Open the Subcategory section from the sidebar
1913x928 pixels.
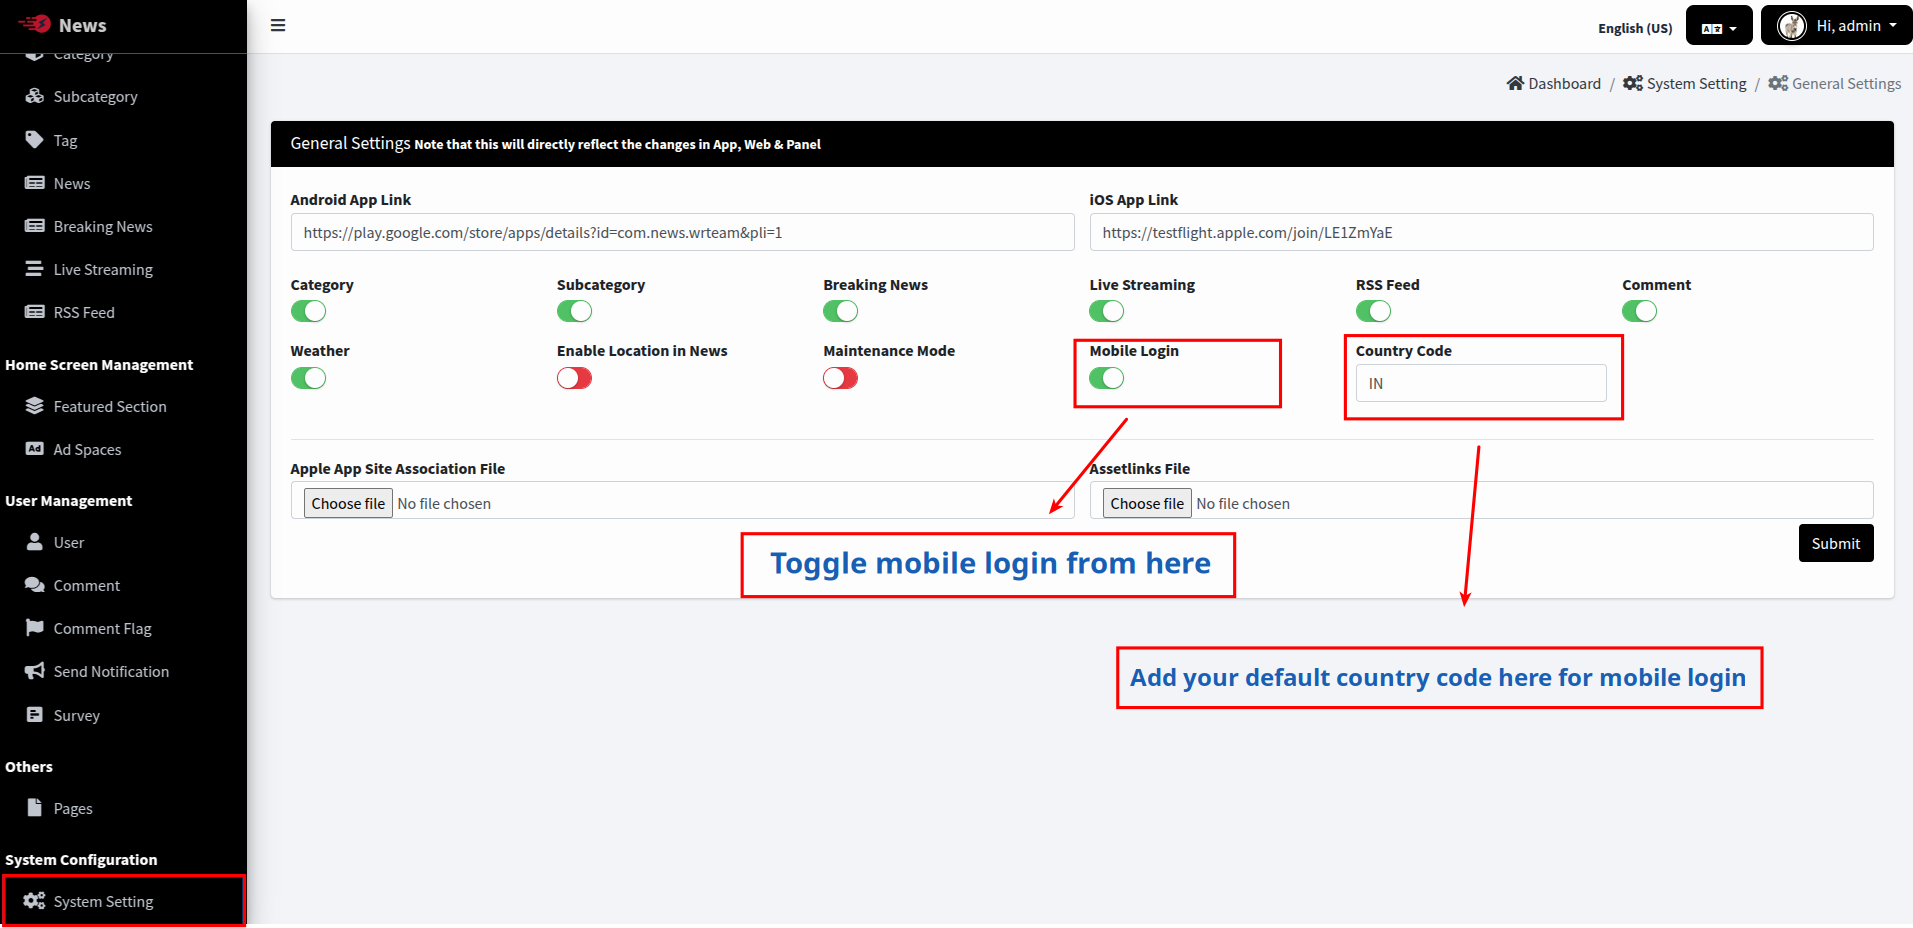pyautogui.click(x=96, y=96)
